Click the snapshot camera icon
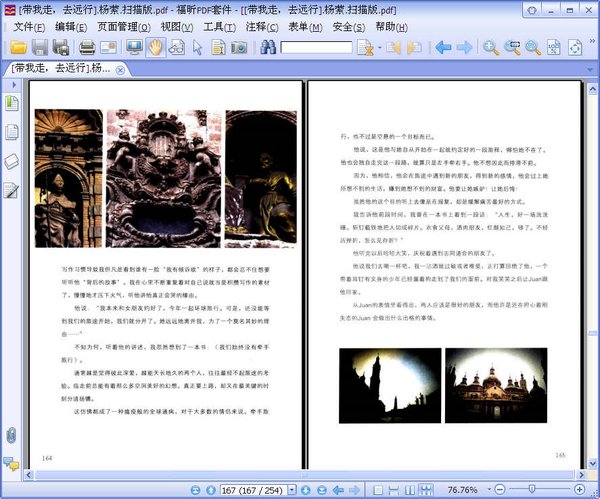Image resolution: width=600 pixels, height=499 pixels. tap(239, 47)
